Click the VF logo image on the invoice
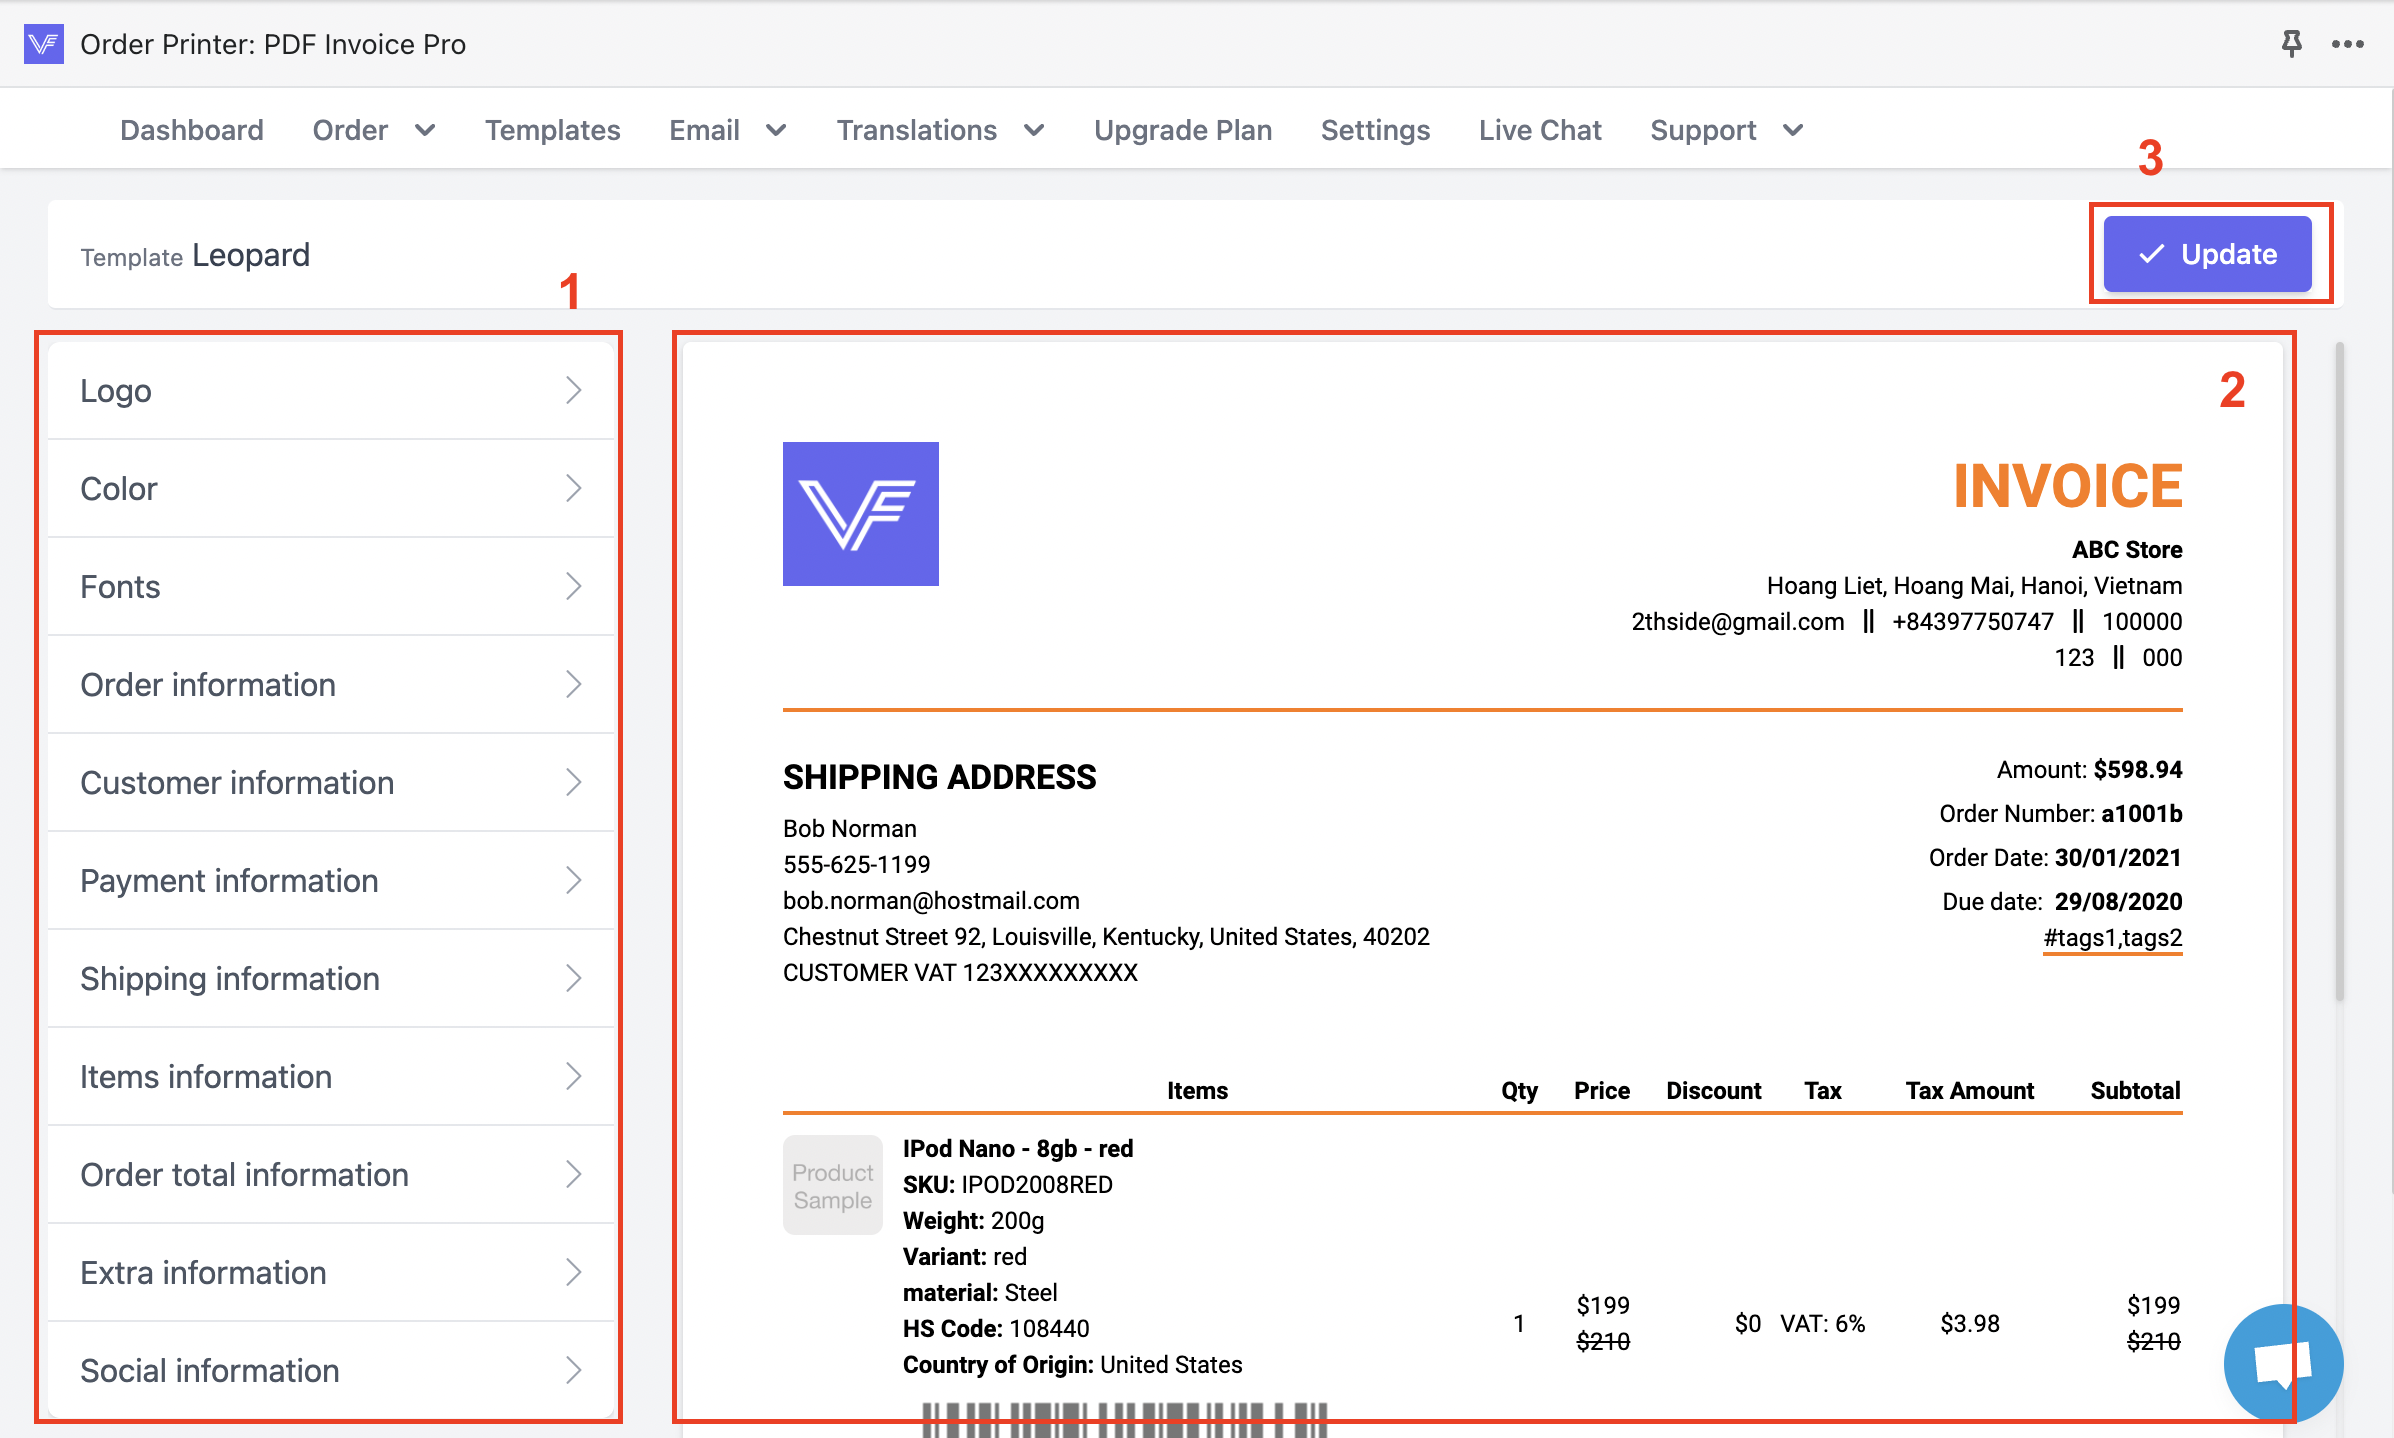The height and width of the screenshot is (1438, 2394). coord(860,514)
